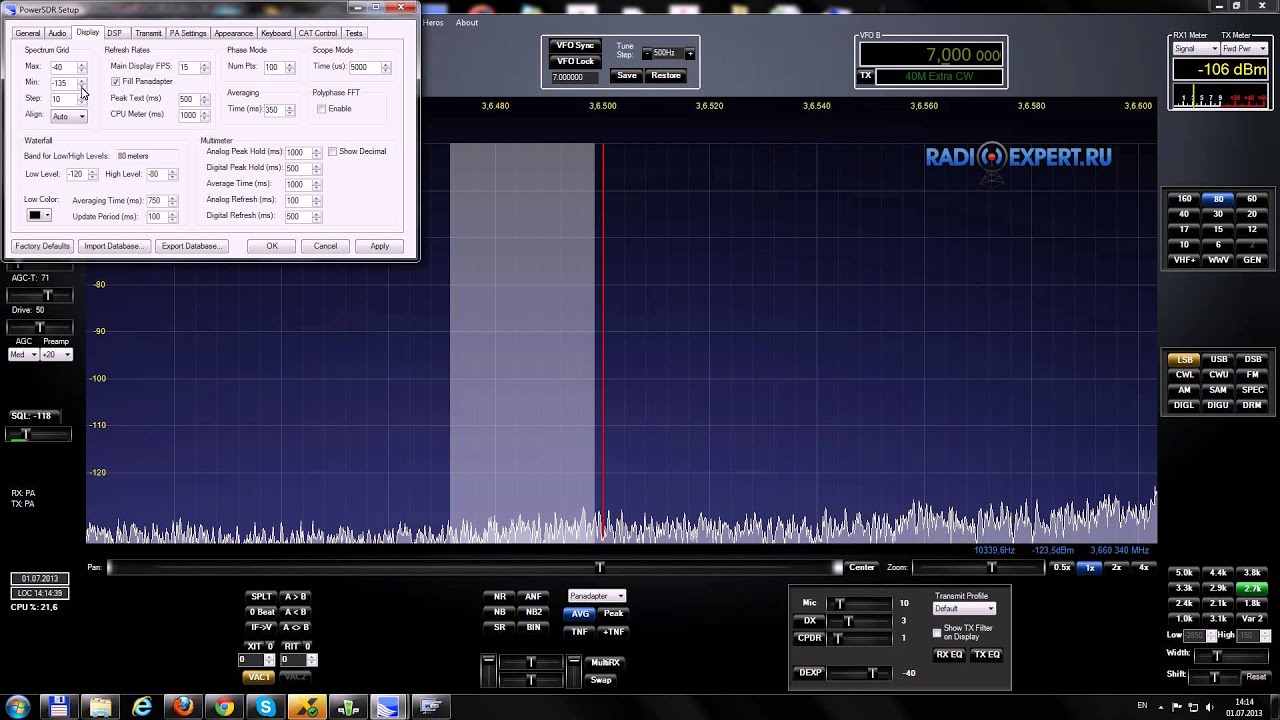Screen dimensions: 1280x720
Task: Switch to the DSP tab
Action: coord(114,33)
